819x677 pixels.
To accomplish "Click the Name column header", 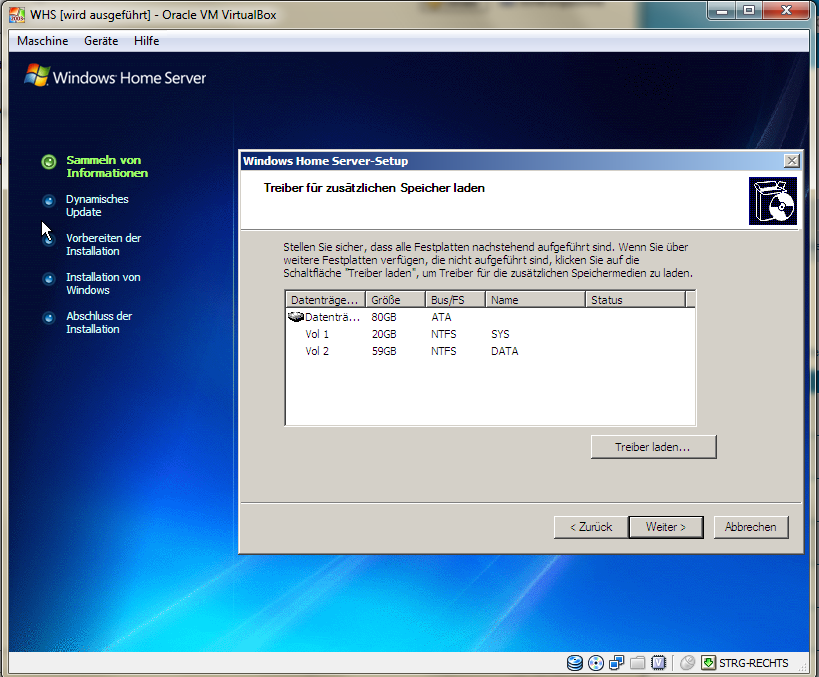I will (x=535, y=300).
